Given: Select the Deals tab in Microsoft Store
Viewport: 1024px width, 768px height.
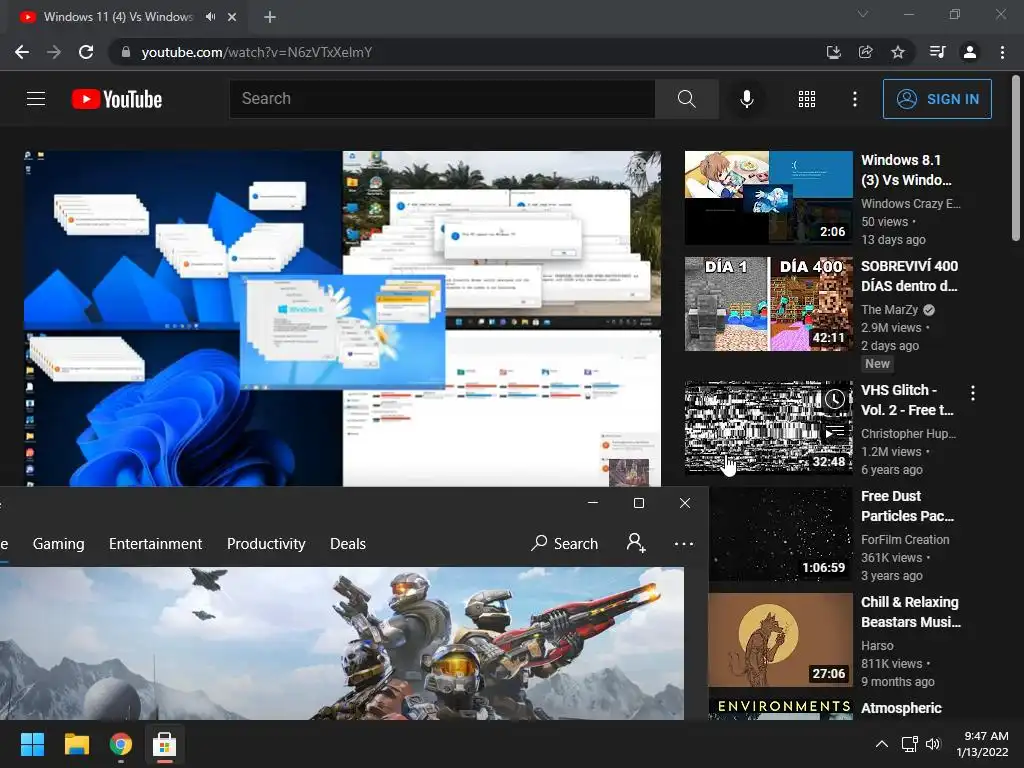Looking at the screenshot, I should coord(347,543).
